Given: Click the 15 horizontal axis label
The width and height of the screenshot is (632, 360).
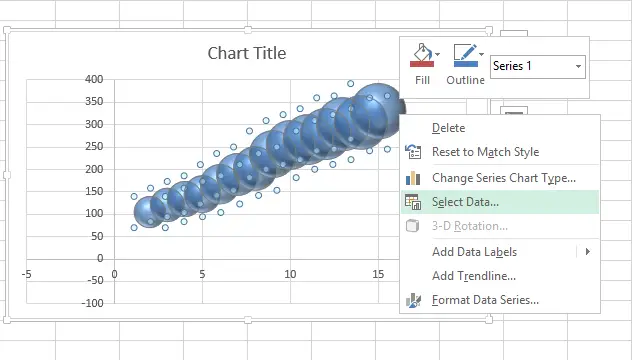Looking at the screenshot, I should [378, 274].
